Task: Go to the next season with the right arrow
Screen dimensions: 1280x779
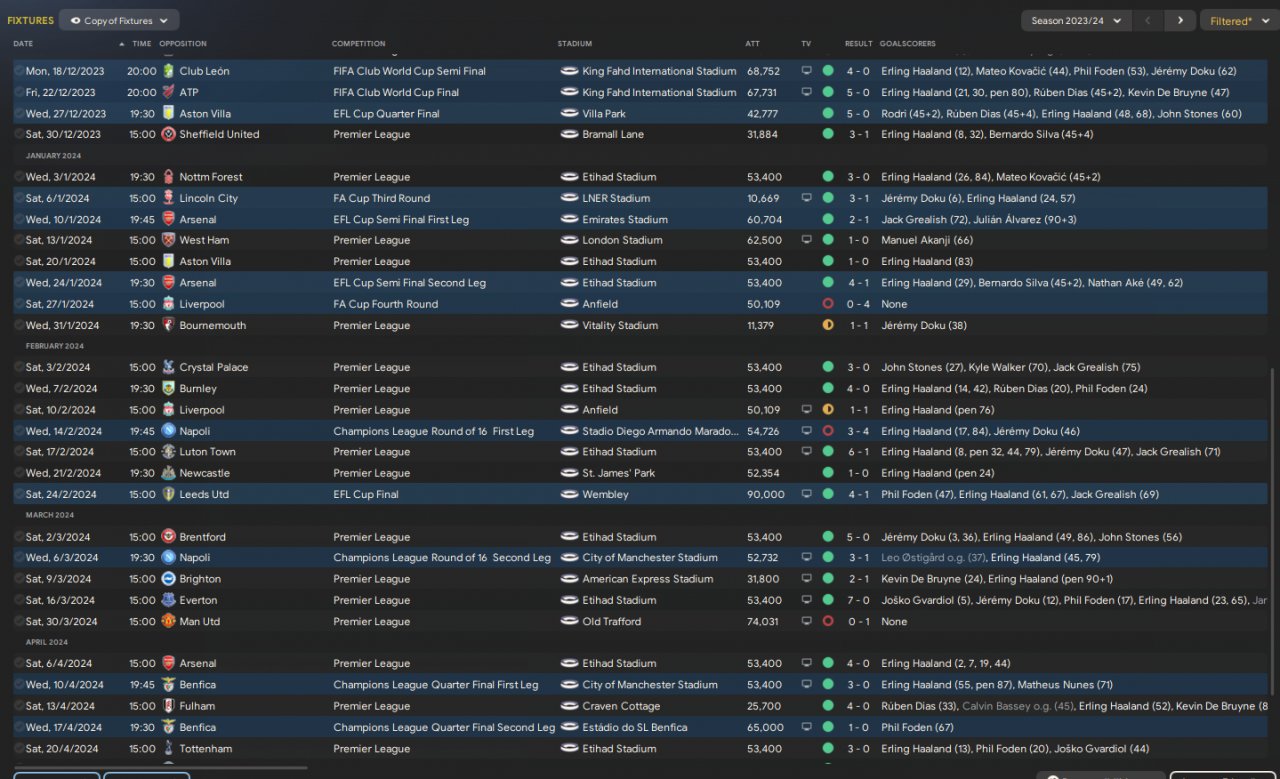Action: [1180, 20]
